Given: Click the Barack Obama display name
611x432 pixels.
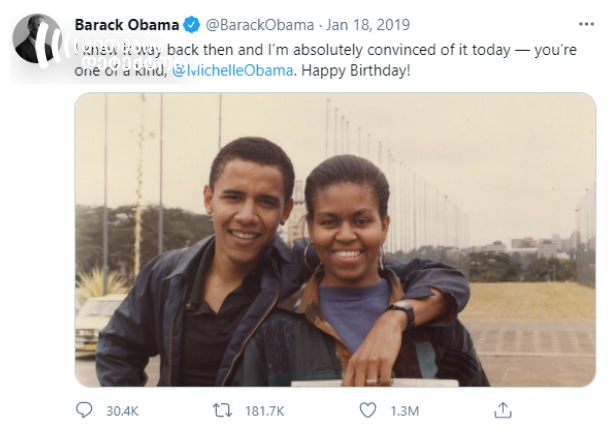Looking at the screenshot, I should (127, 25).
